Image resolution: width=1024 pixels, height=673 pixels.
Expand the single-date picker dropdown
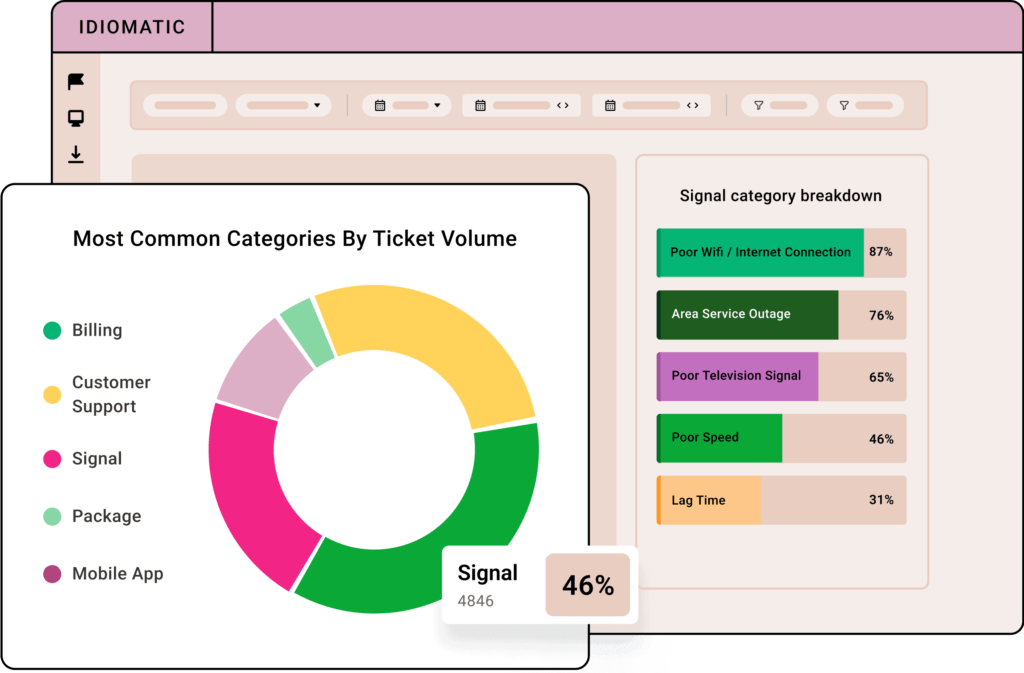pyautogui.click(x=436, y=105)
